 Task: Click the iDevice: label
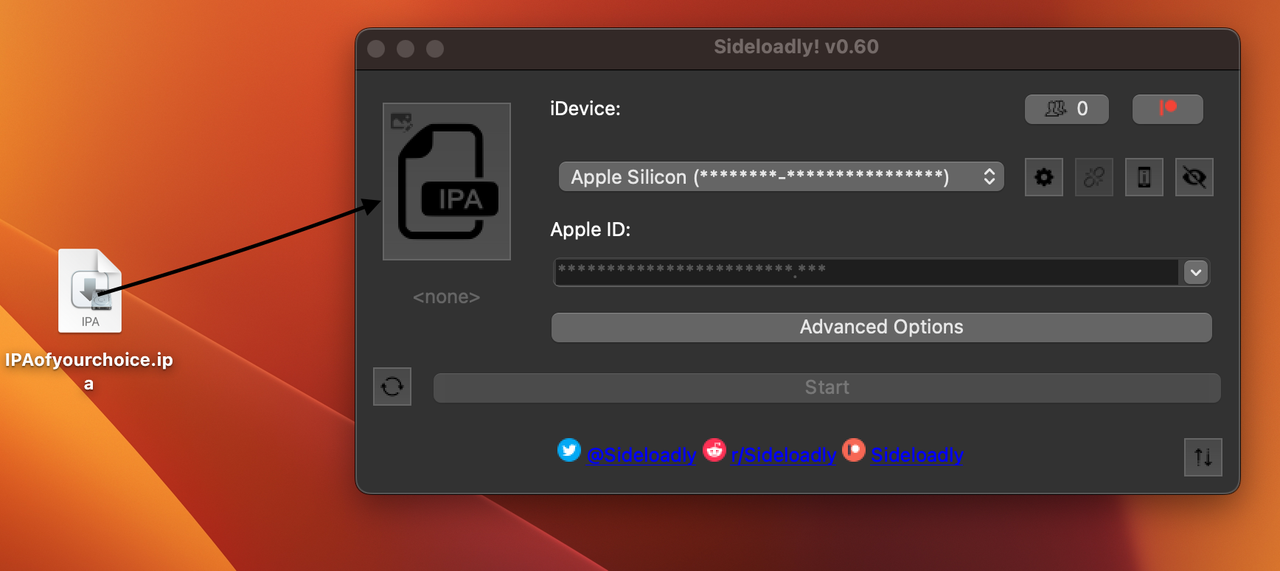[x=586, y=108]
